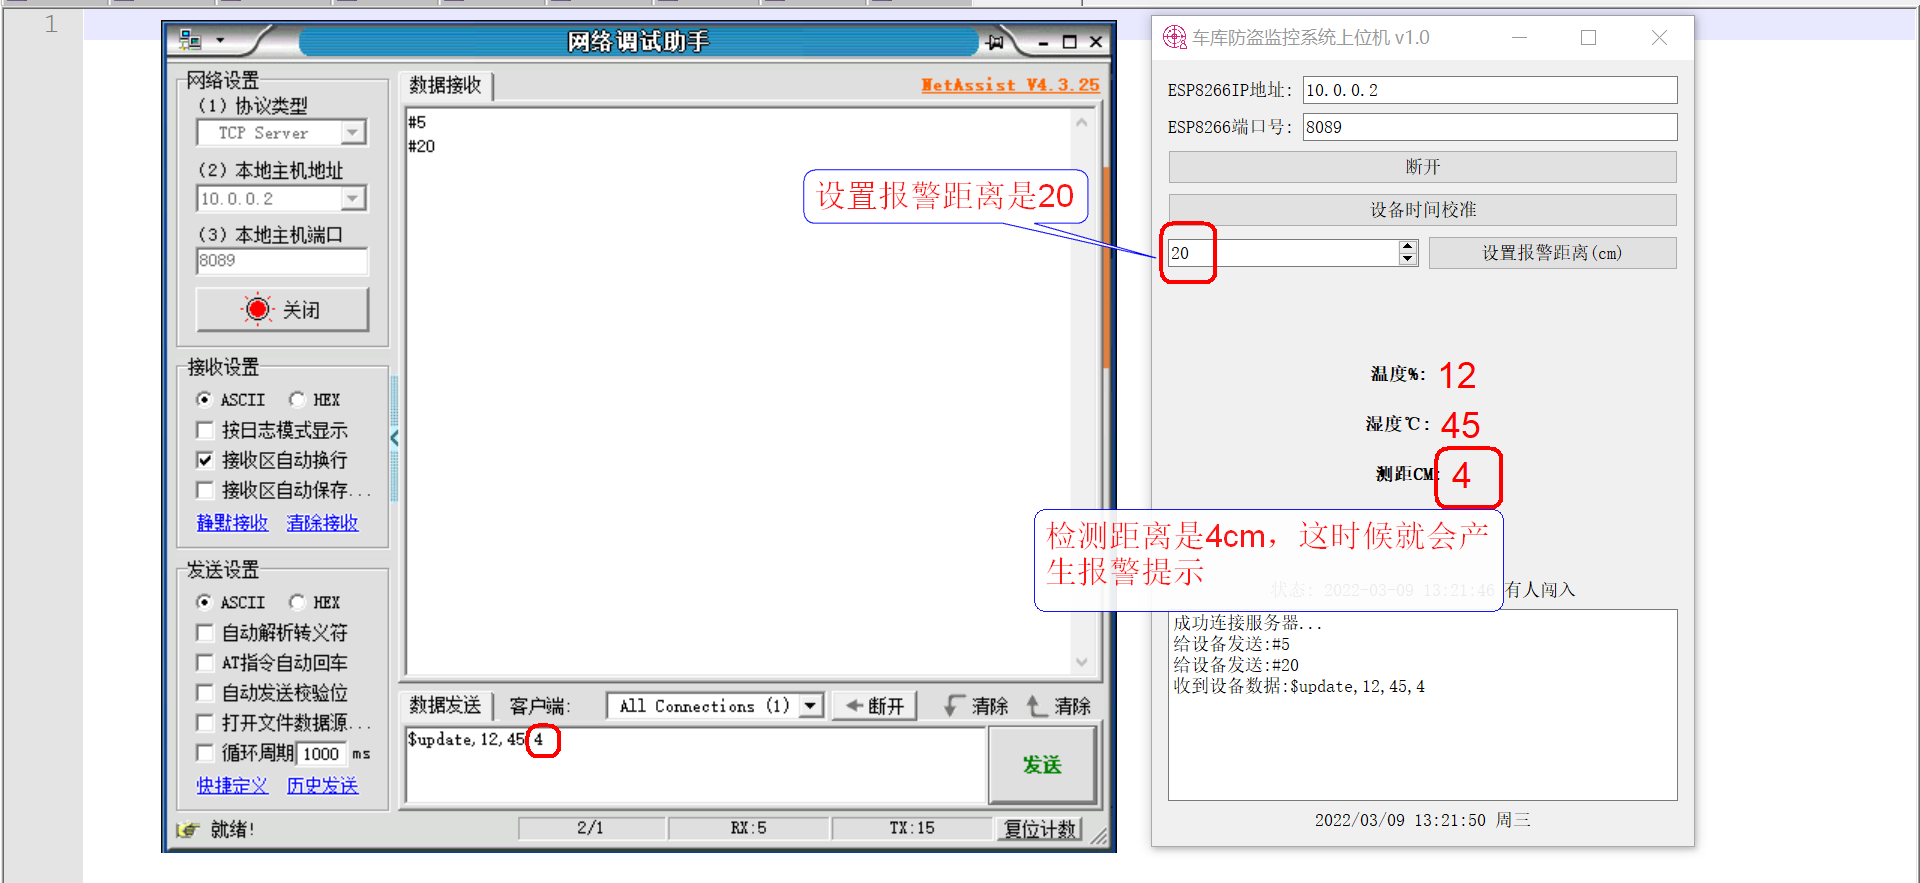
Task: Enable 接收区自动保存 checkbox
Action: click(x=205, y=490)
